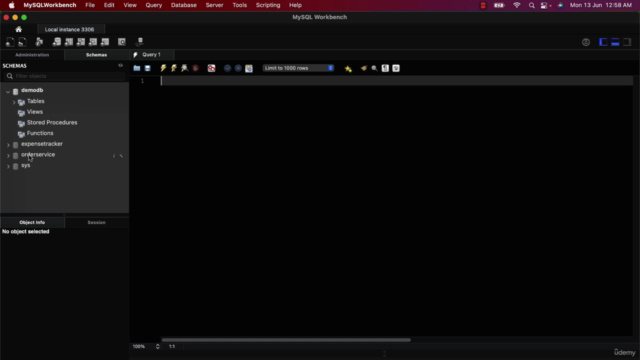Refresh schemas list arrows icon
Viewport: 640px width, 360px height.
coord(120,65)
